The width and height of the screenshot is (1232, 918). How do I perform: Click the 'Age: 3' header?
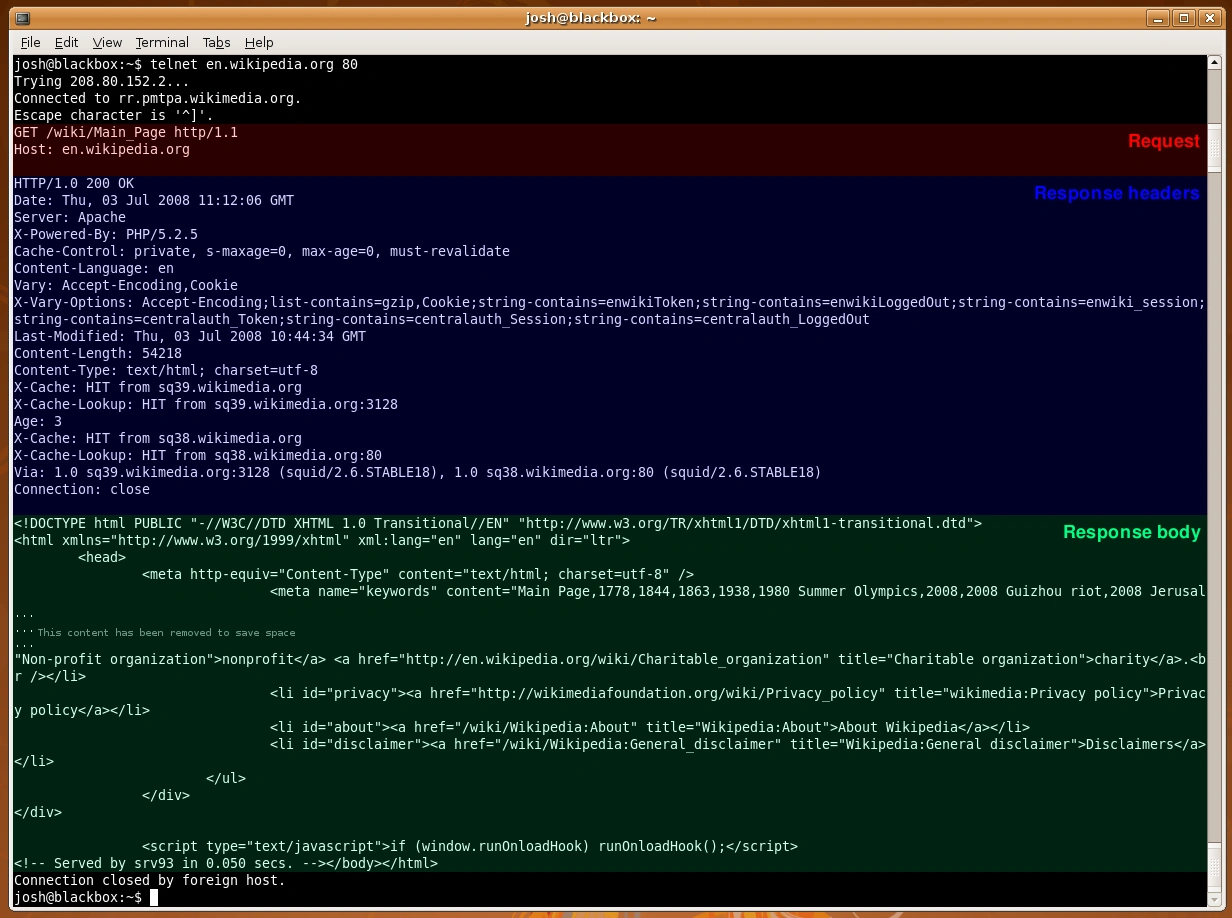click(x=38, y=421)
